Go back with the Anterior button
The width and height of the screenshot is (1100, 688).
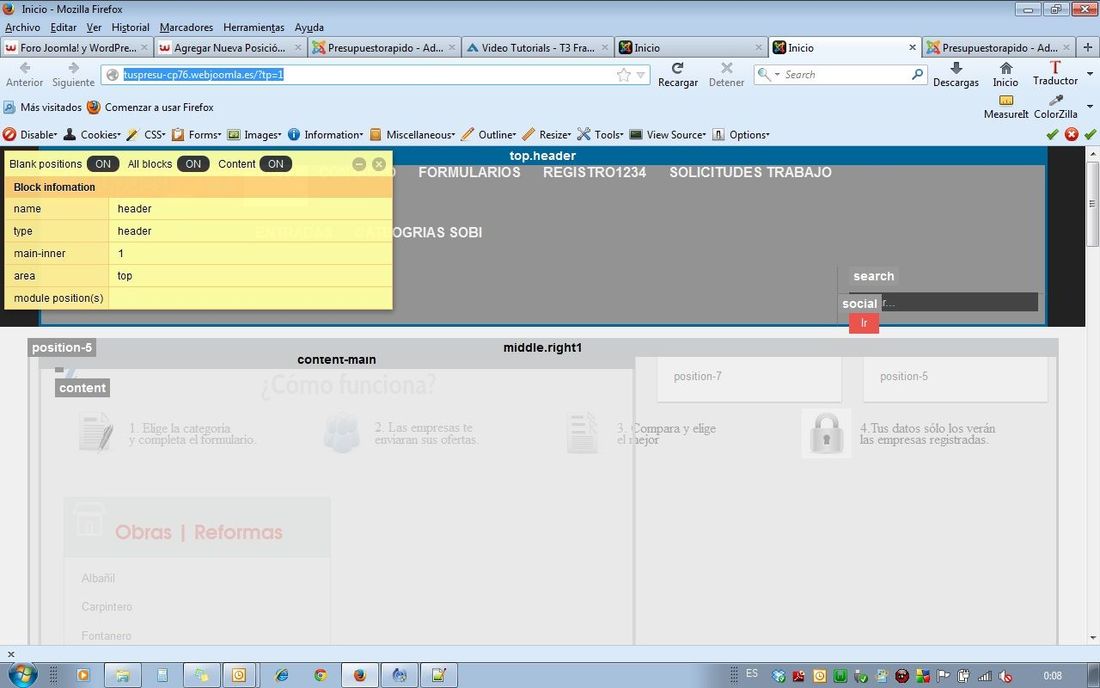tap(25, 74)
